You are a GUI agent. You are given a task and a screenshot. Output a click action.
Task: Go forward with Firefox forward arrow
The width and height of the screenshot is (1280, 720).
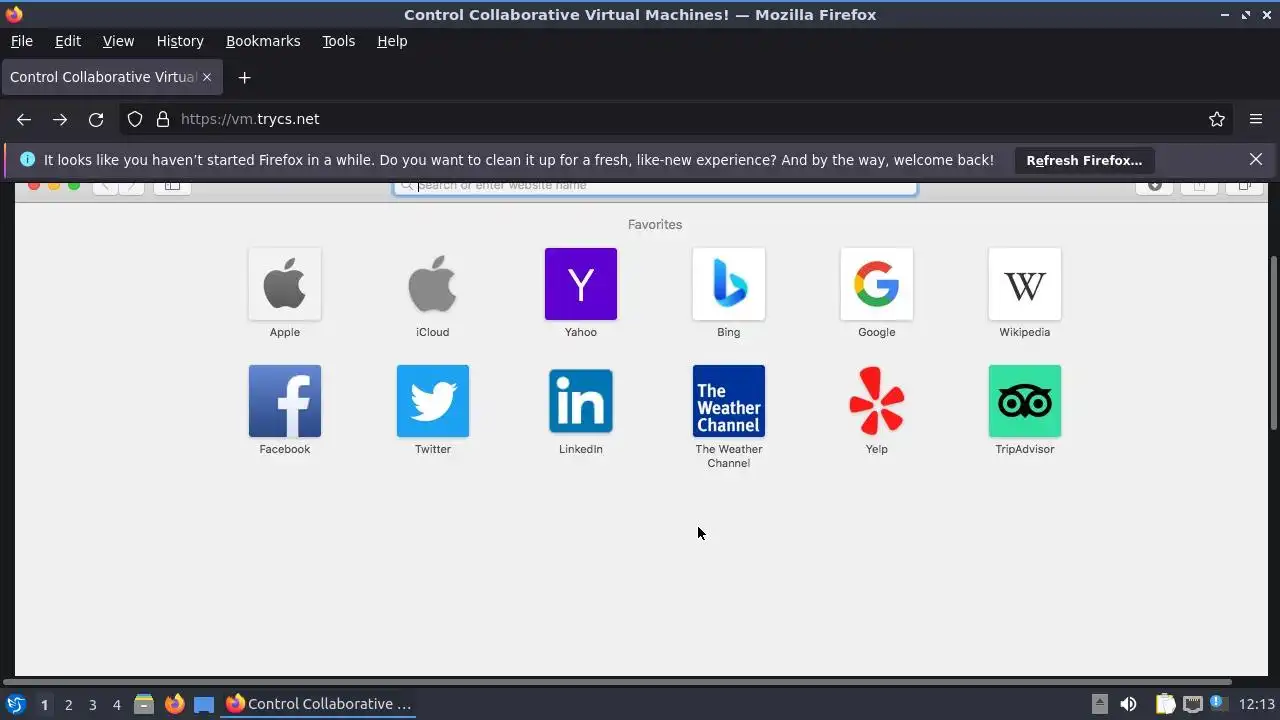click(60, 119)
